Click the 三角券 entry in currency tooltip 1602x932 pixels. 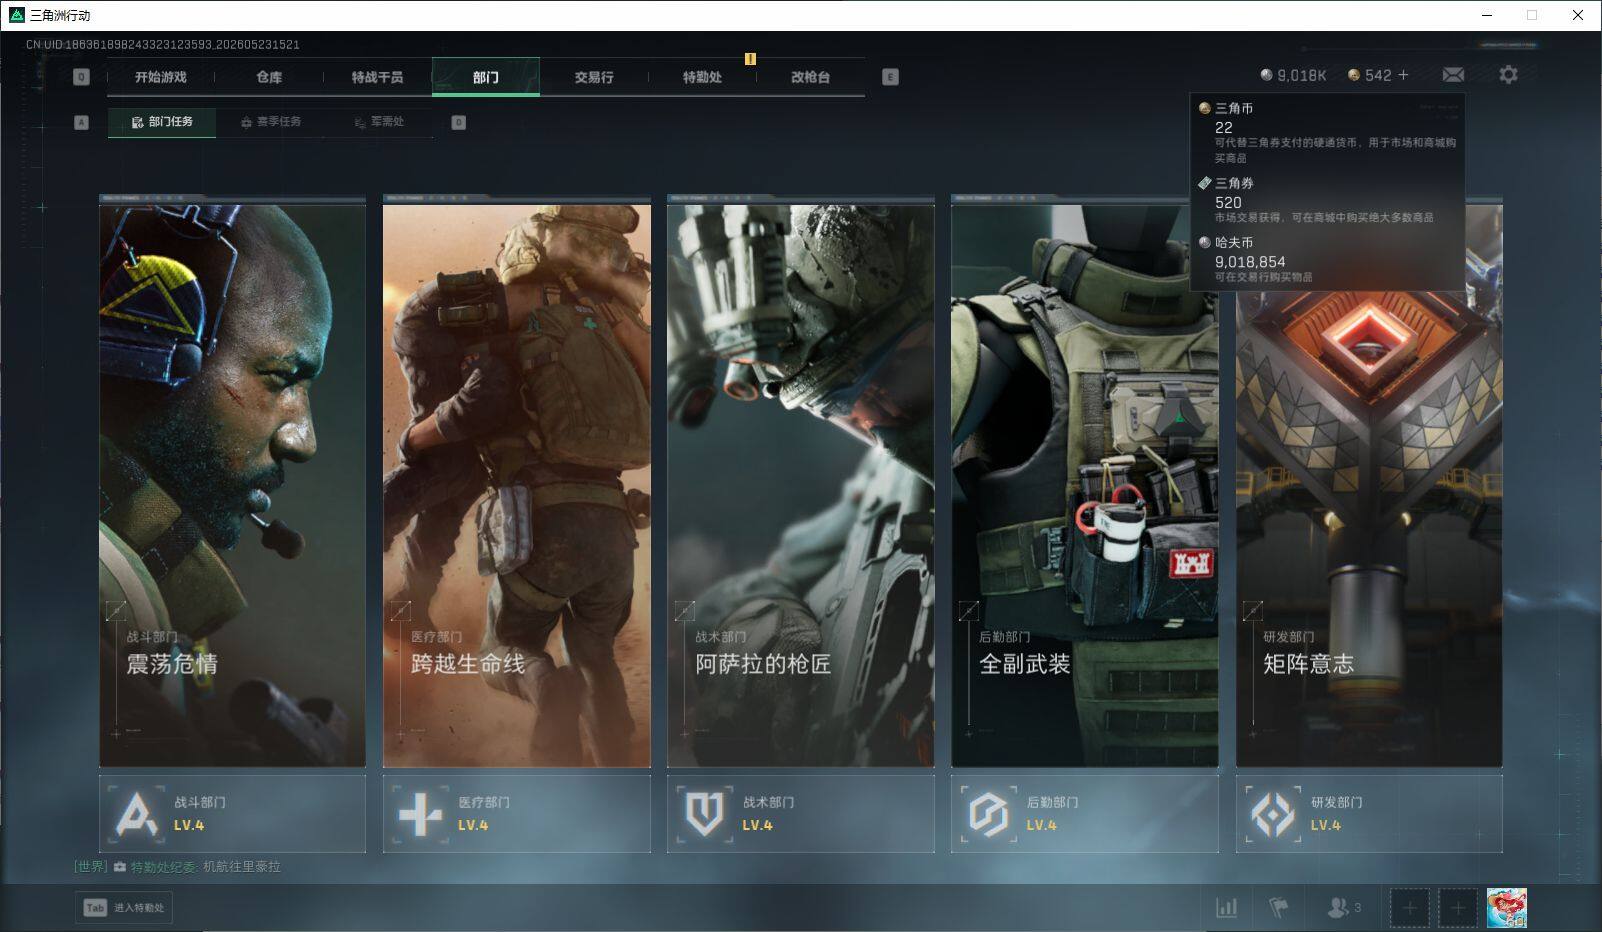click(x=1328, y=200)
